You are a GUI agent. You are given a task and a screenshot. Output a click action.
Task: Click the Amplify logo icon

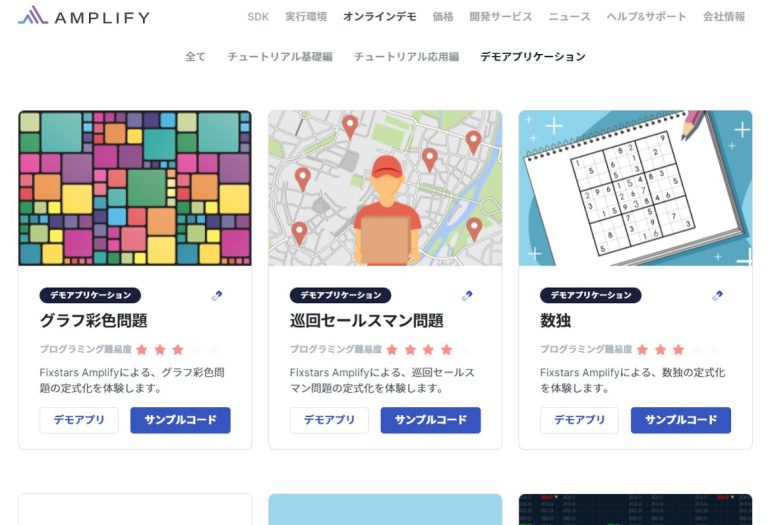(x=33, y=15)
